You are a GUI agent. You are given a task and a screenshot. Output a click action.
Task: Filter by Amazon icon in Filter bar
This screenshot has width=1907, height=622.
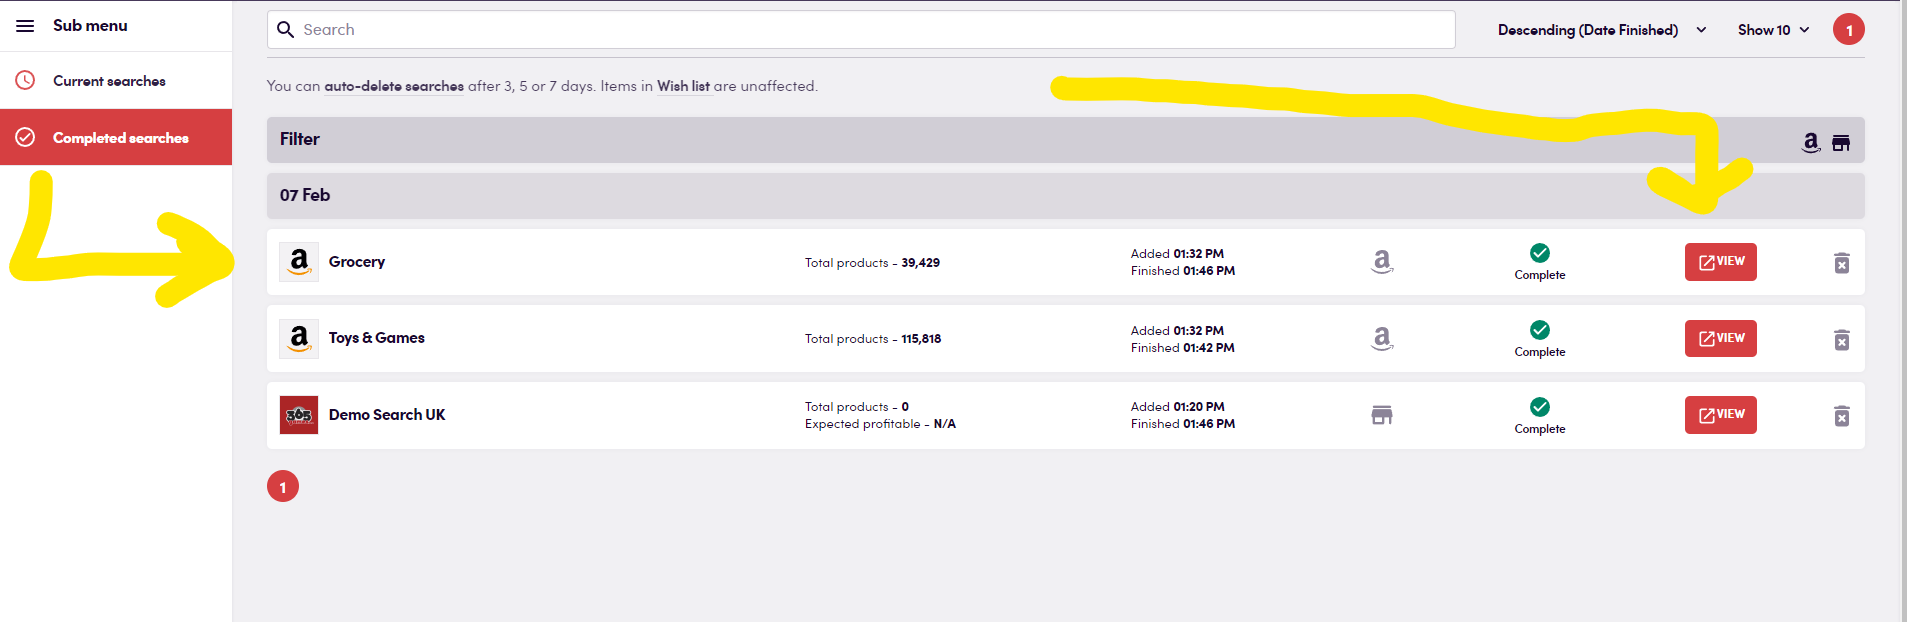tap(1810, 142)
